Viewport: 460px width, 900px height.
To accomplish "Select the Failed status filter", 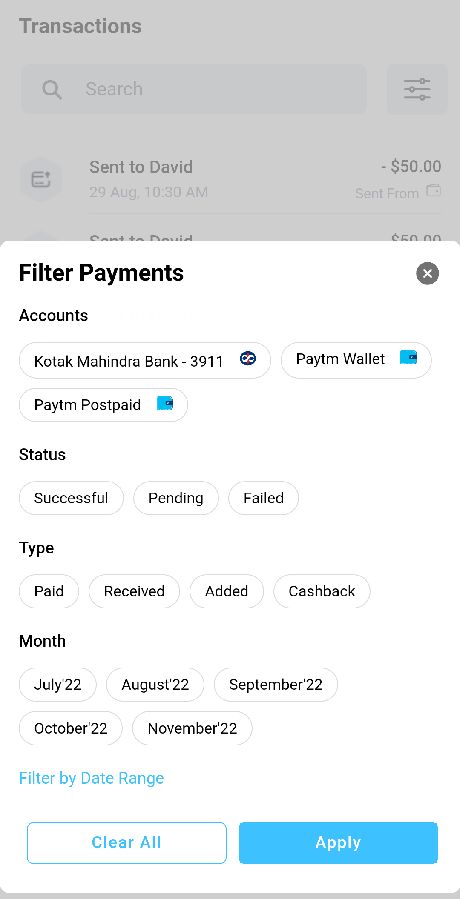I will tap(264, 498).
